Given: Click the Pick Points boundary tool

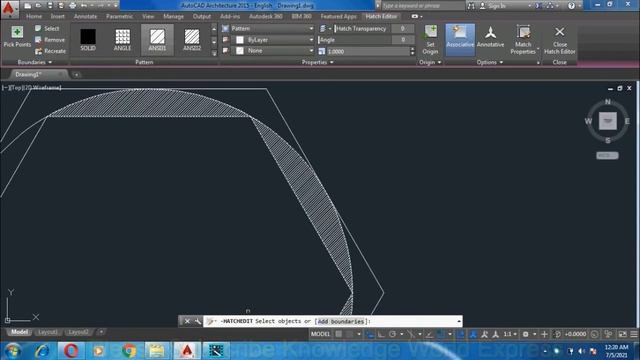Looking at the screenshot, I should click(x=17, y=37).
